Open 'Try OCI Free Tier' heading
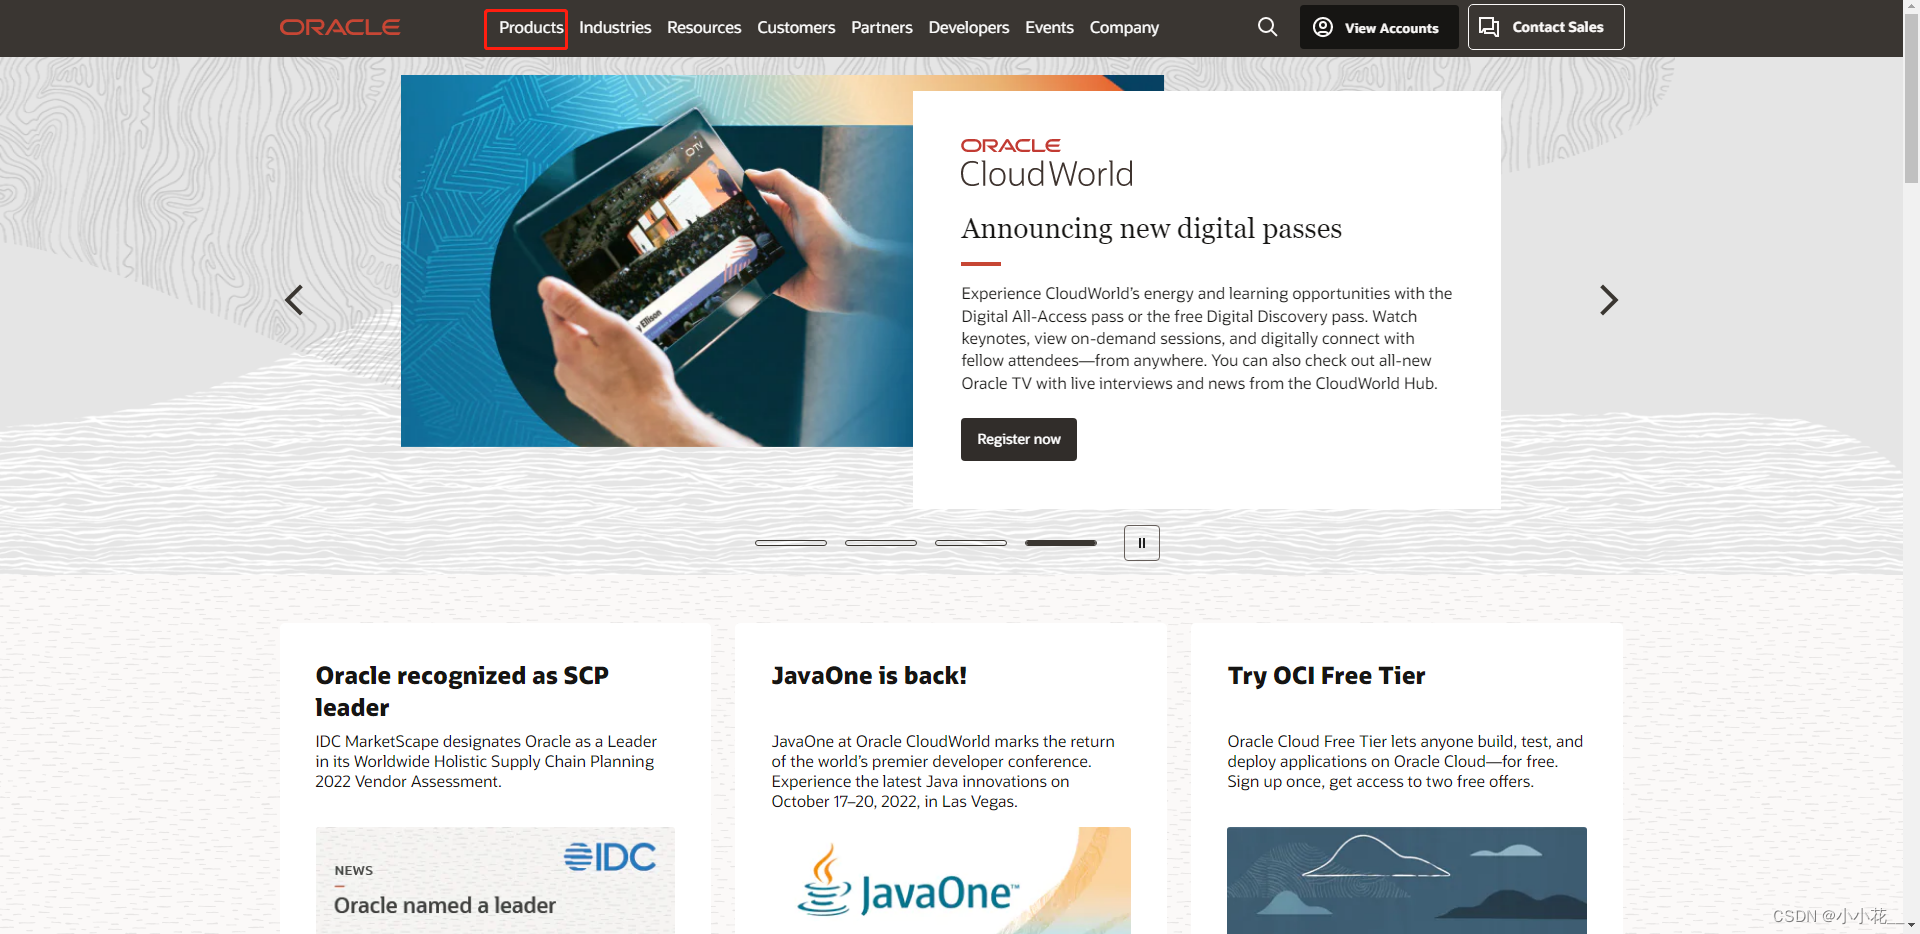Screen dimensions: 1920x934 pos(1326,676)
